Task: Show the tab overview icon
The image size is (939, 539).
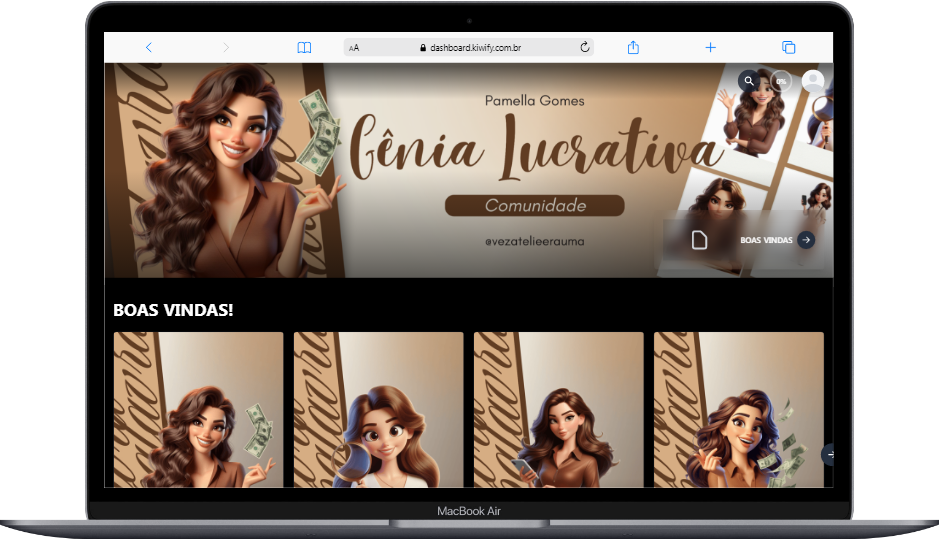Action: pos(788,47)
